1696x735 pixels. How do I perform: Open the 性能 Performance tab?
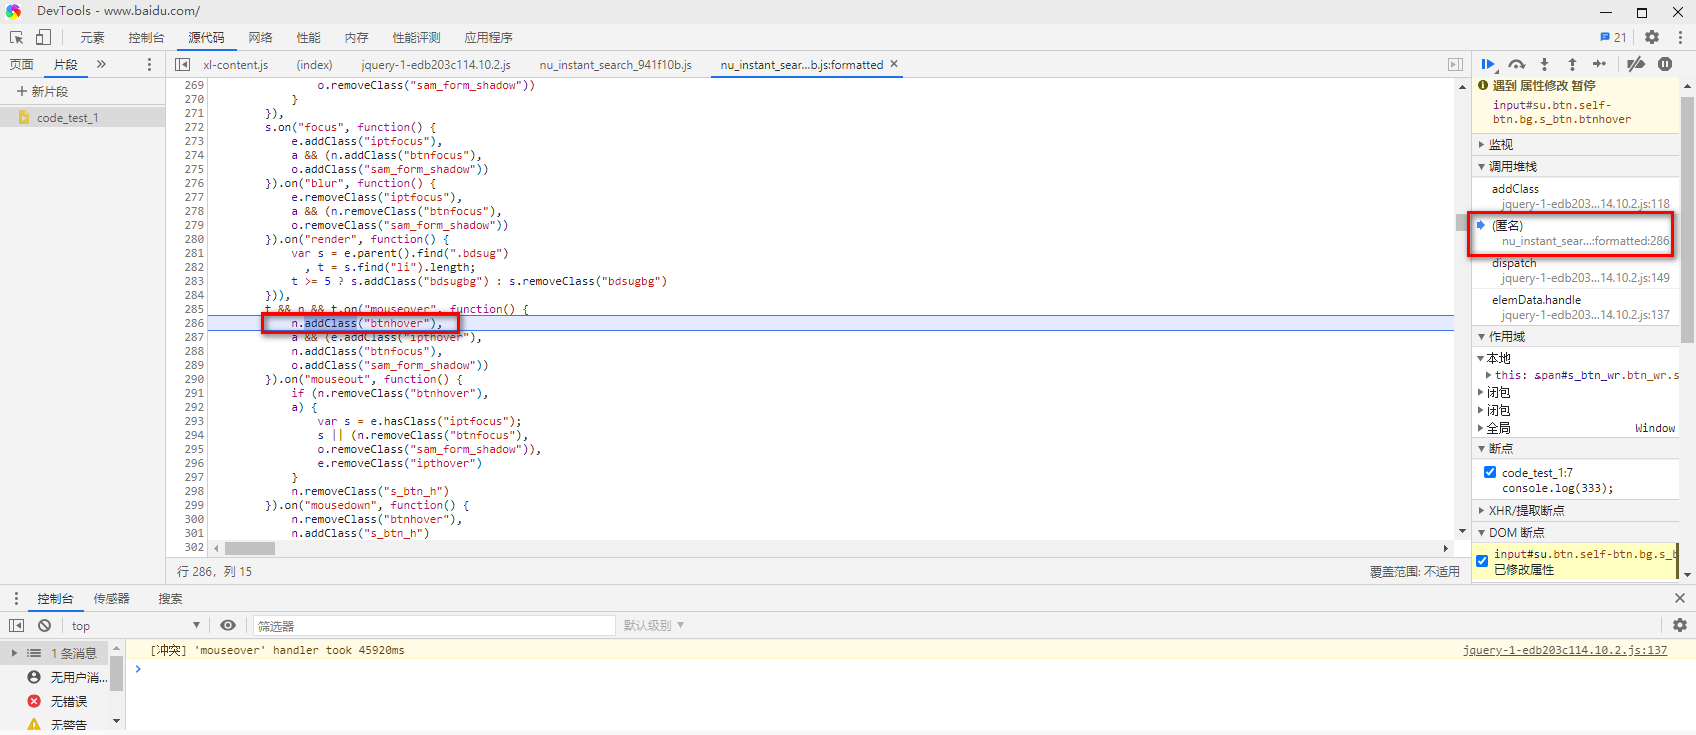click(308, 37)
